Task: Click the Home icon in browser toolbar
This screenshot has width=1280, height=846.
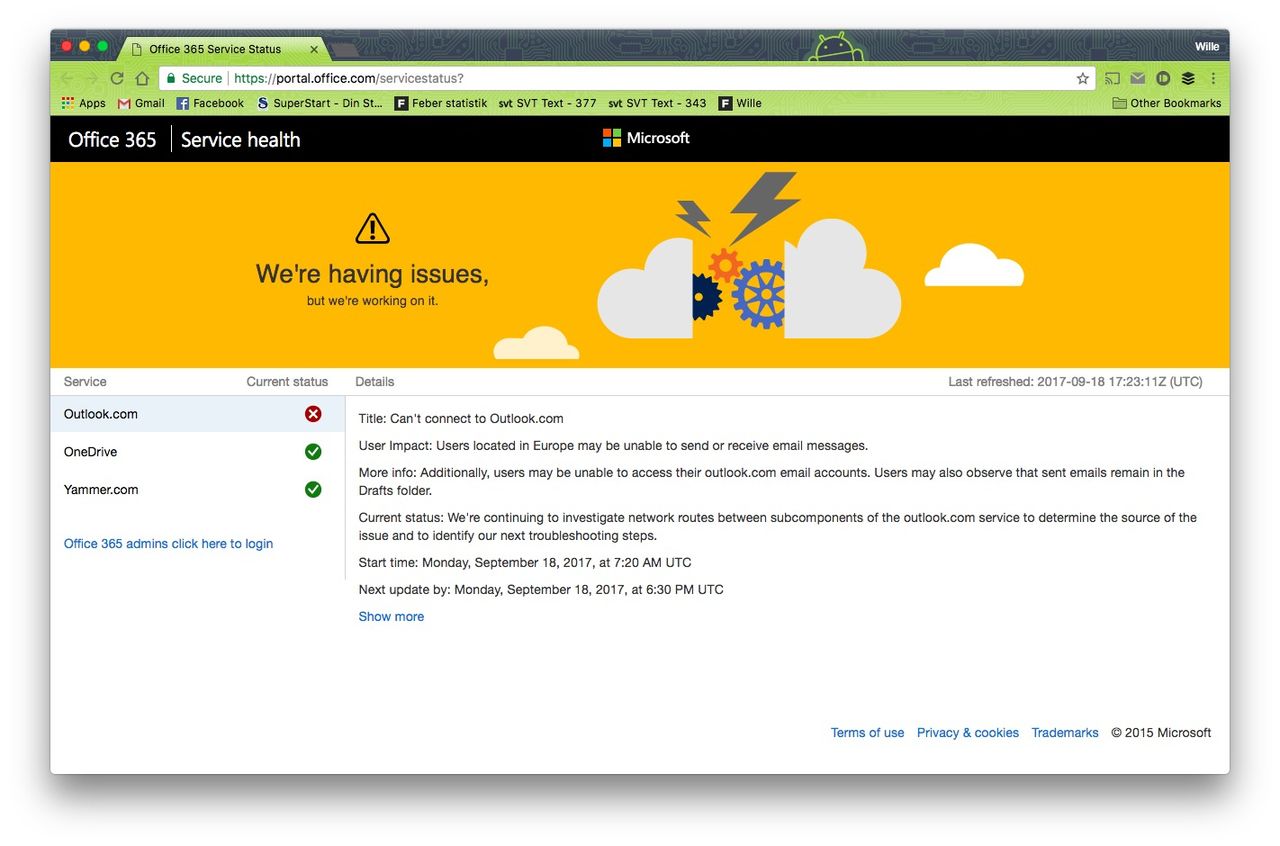Action: (142, 78)
